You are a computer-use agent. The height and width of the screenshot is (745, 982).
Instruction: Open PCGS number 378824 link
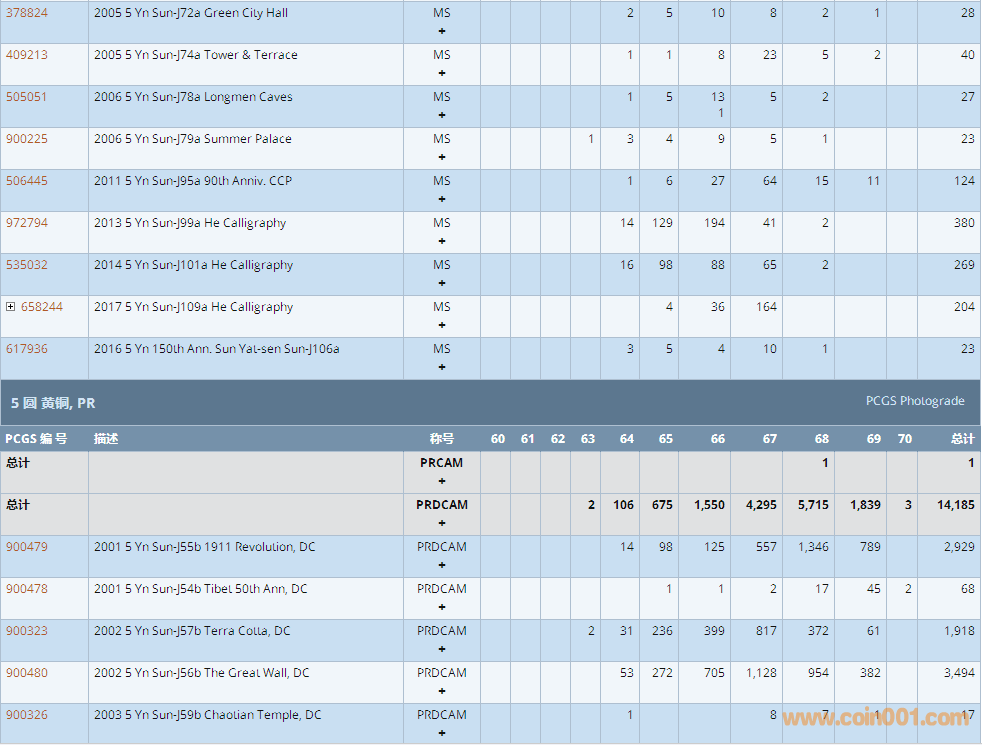click(x=26, y=13)
